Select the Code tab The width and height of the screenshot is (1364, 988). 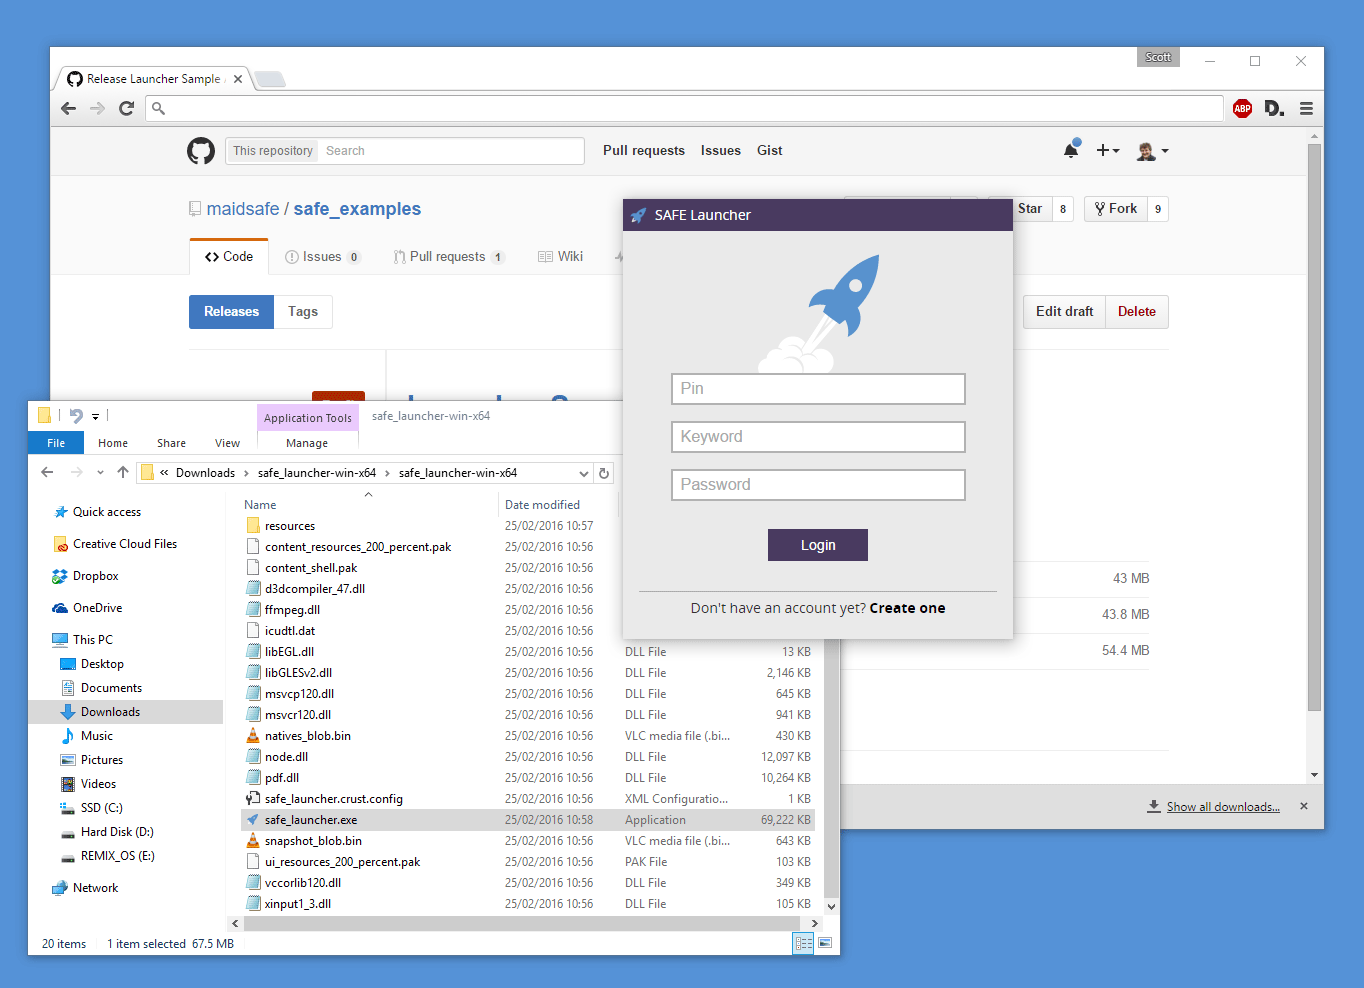pos(229,257)
